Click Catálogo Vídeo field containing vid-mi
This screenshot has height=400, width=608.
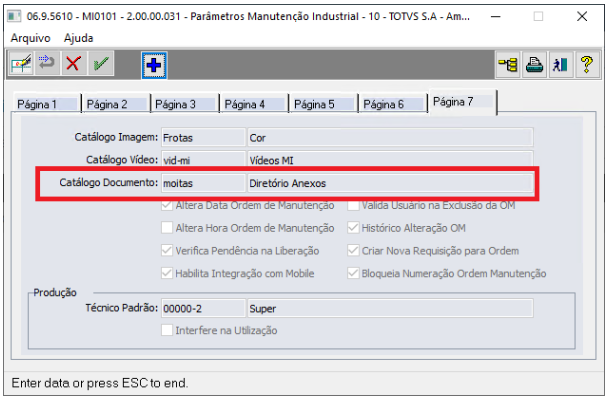tap(204, 160)
